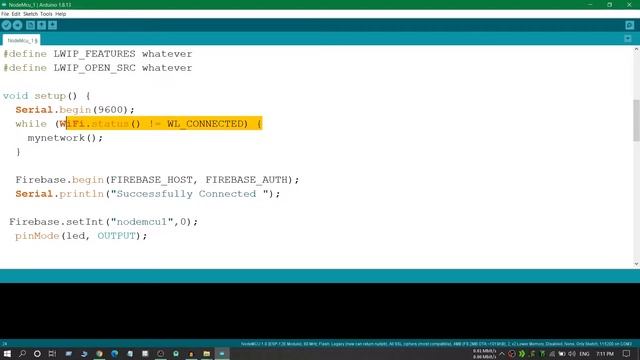
Task: Open the File menu
Action: [x=5, y=14]
